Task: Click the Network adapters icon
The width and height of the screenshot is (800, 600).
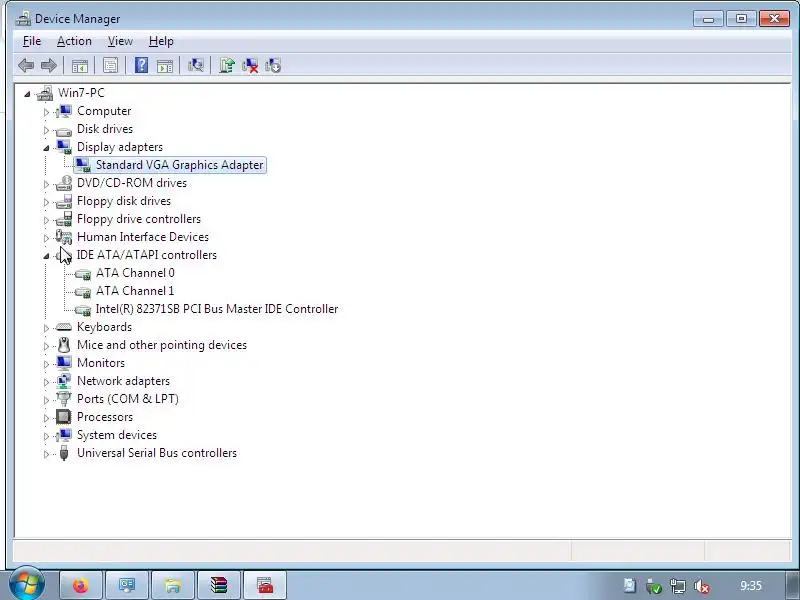Action: coord(64,381)
